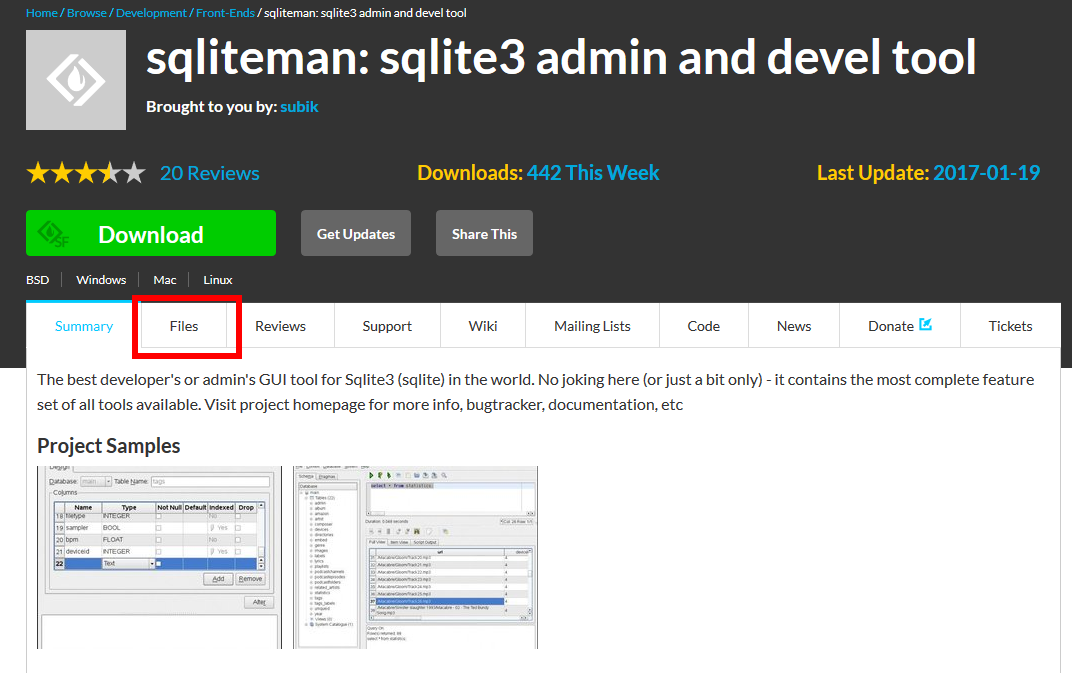Open the Support tab
Image resolution: width=1072 pixels, height=673 pixels.
pos(387,326)
